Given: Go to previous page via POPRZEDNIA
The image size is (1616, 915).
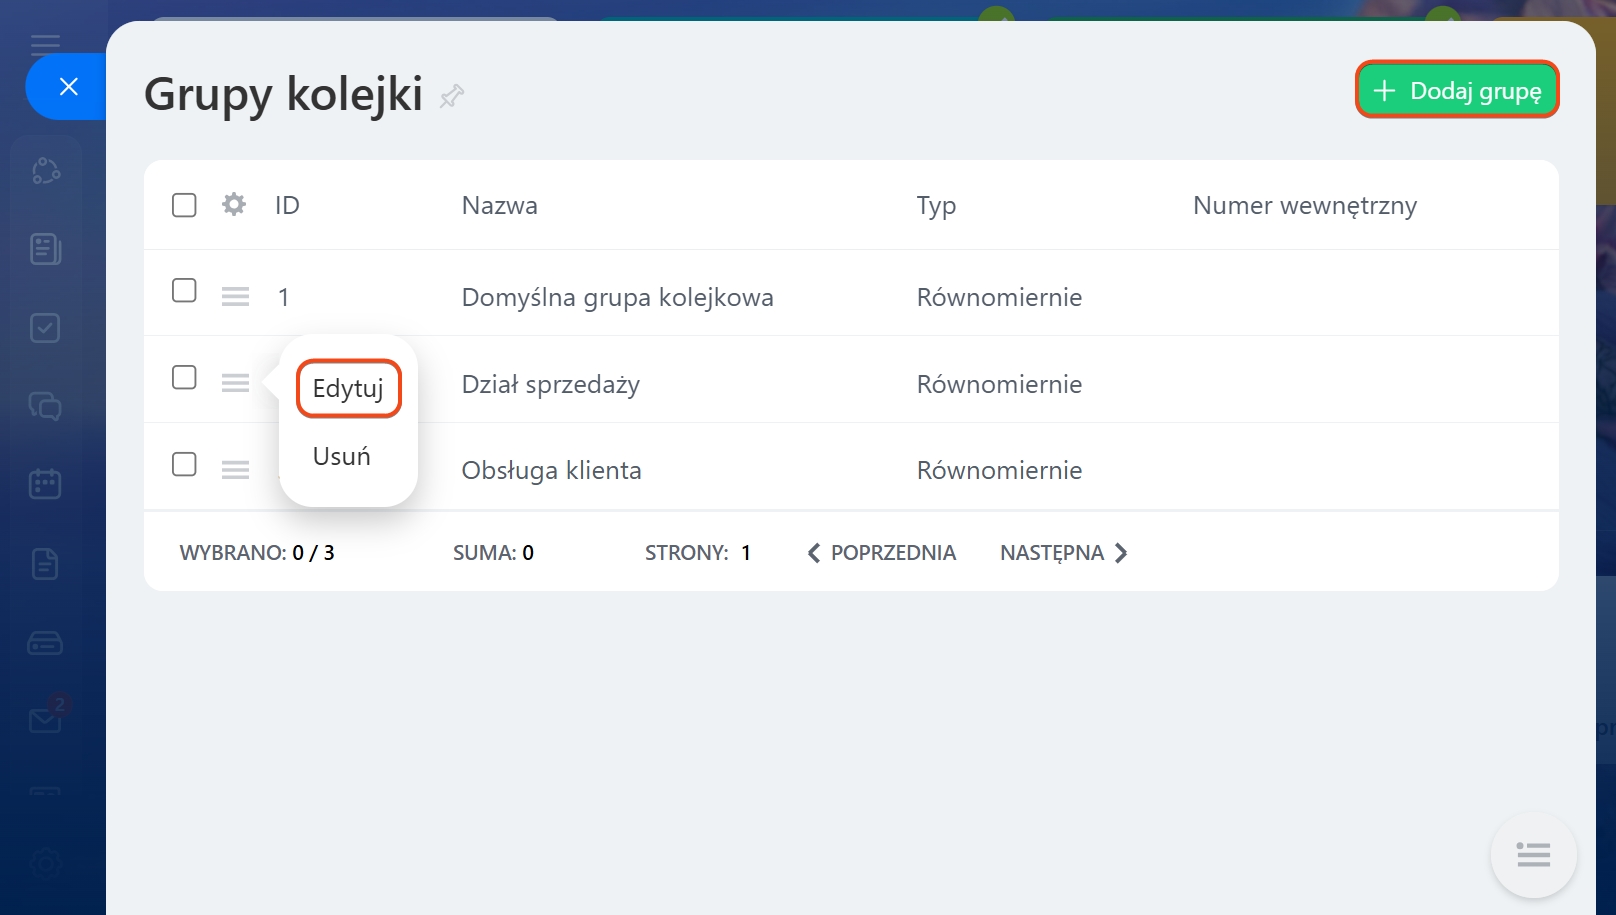Looking at the screenshot, I should click(x=882, y=553).
